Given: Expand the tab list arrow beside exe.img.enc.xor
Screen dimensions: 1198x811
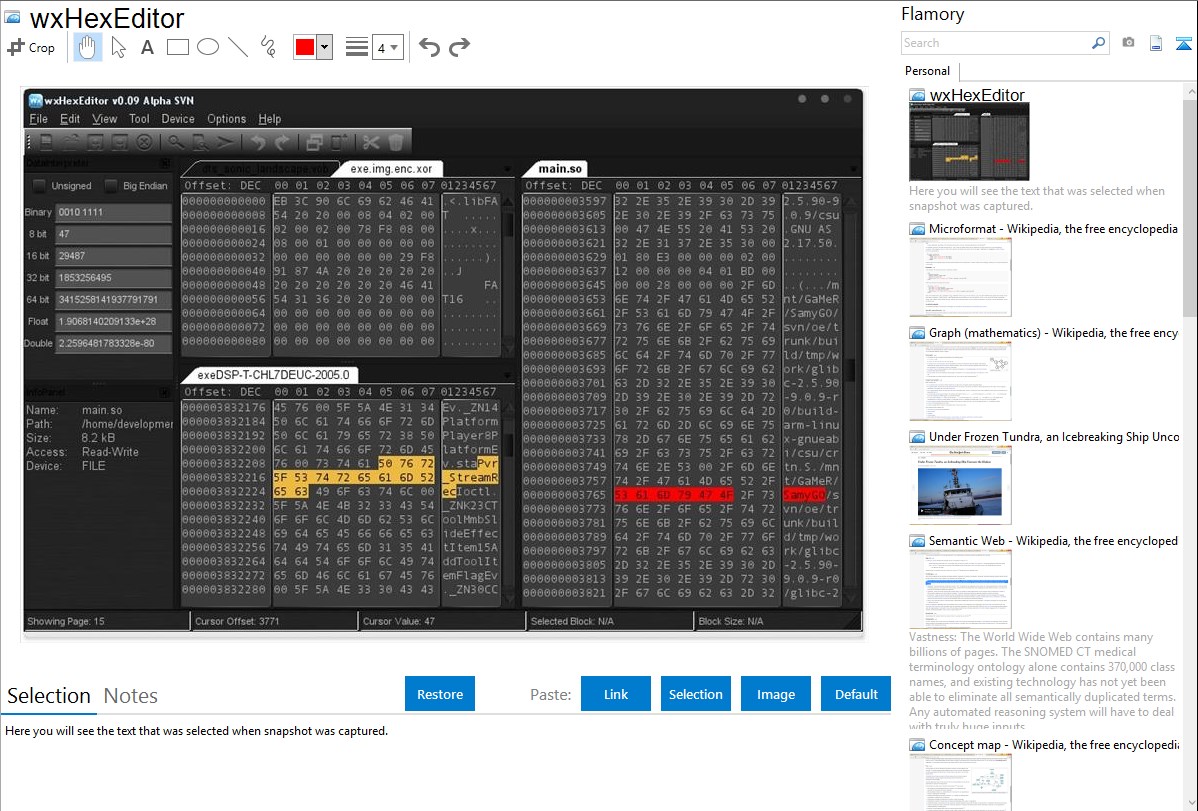Looking at the screenshot, I should click(507, 169).
